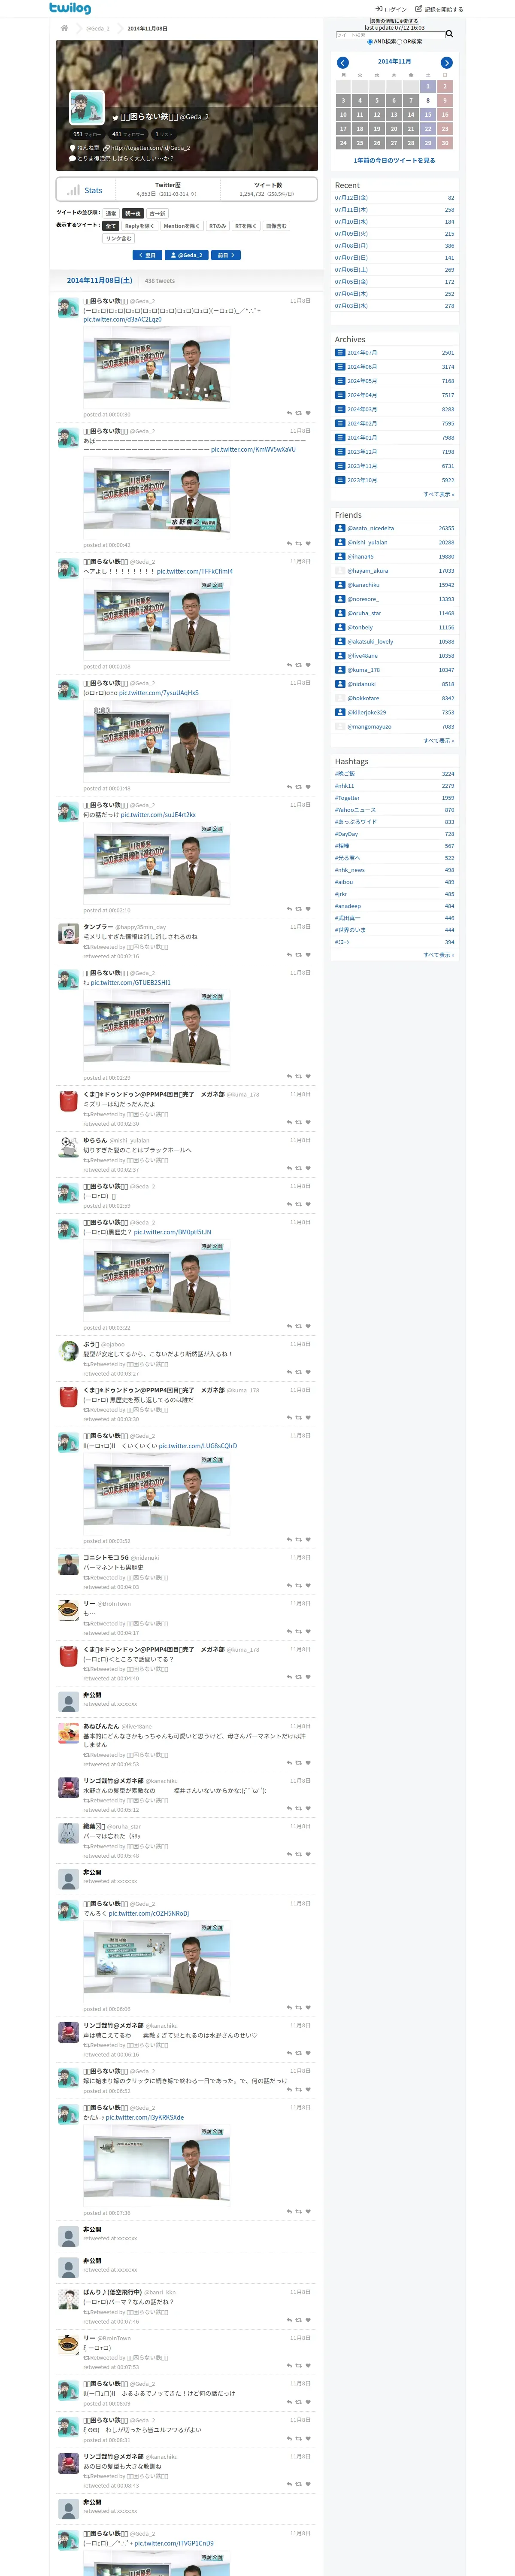Set sort order to 古→新
The height and width of the screenshot is (2576, 515).
157,214
